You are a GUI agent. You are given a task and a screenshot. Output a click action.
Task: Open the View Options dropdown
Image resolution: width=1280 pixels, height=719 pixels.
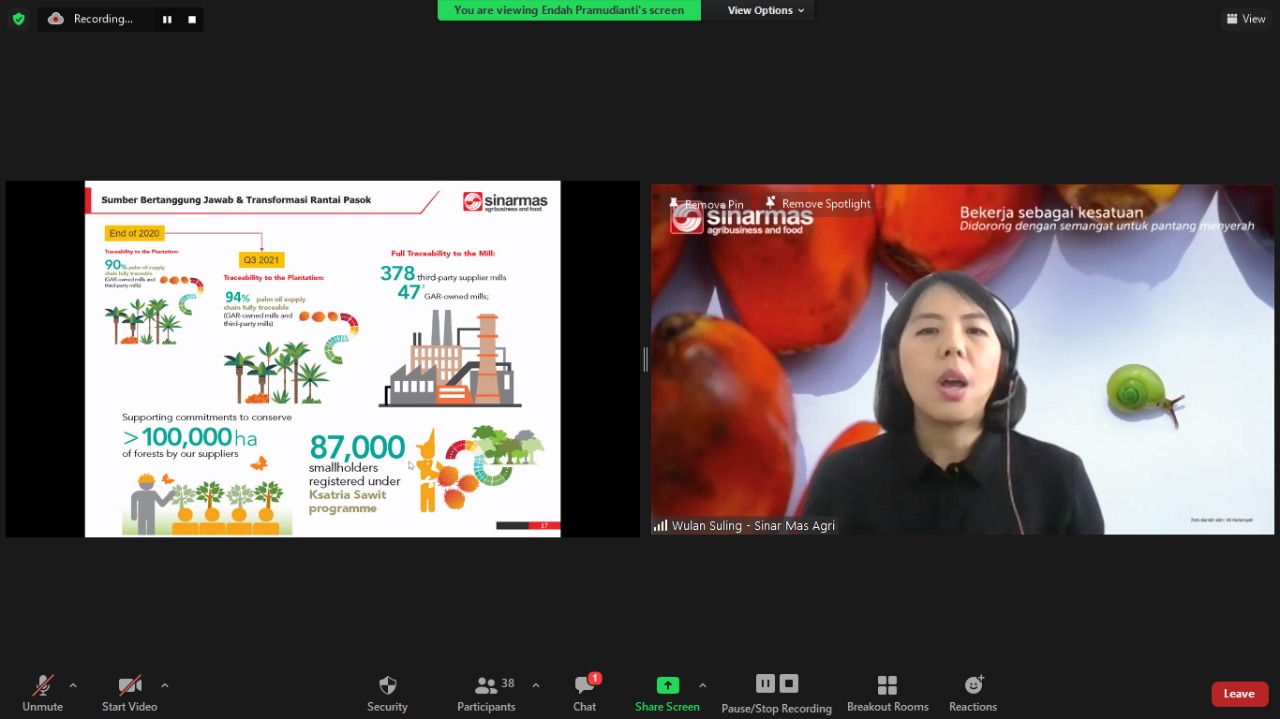[766, 10]
